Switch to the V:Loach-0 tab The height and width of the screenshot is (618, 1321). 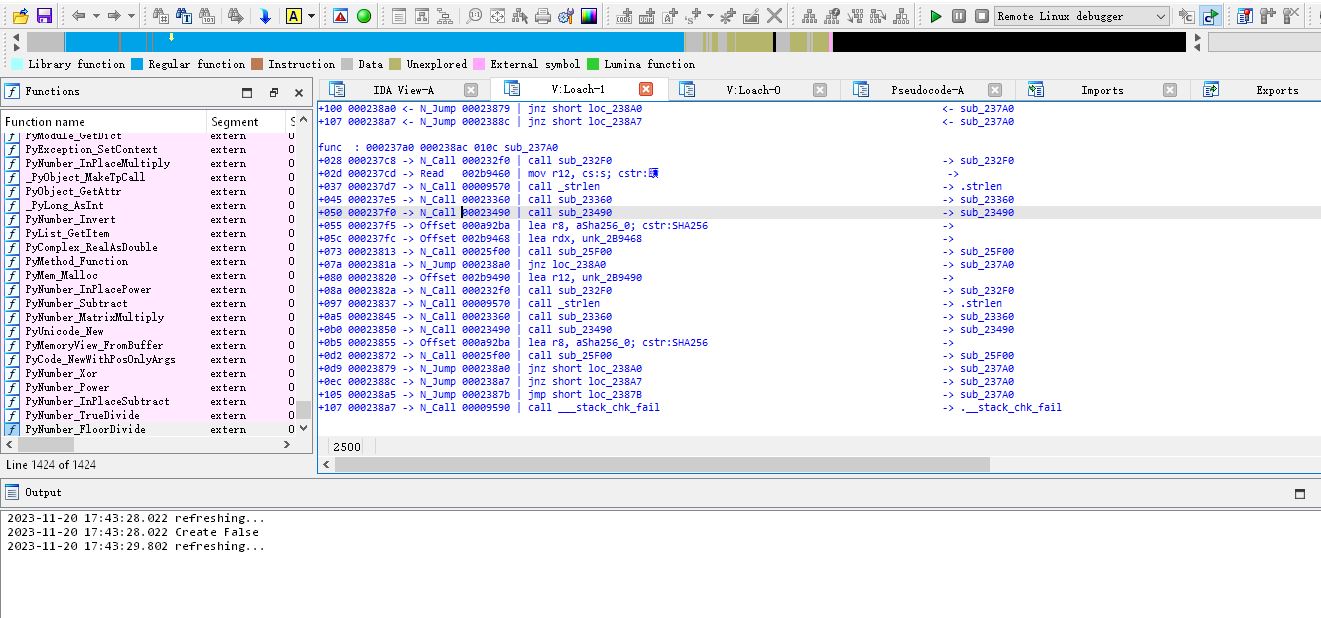click(753, 90)
